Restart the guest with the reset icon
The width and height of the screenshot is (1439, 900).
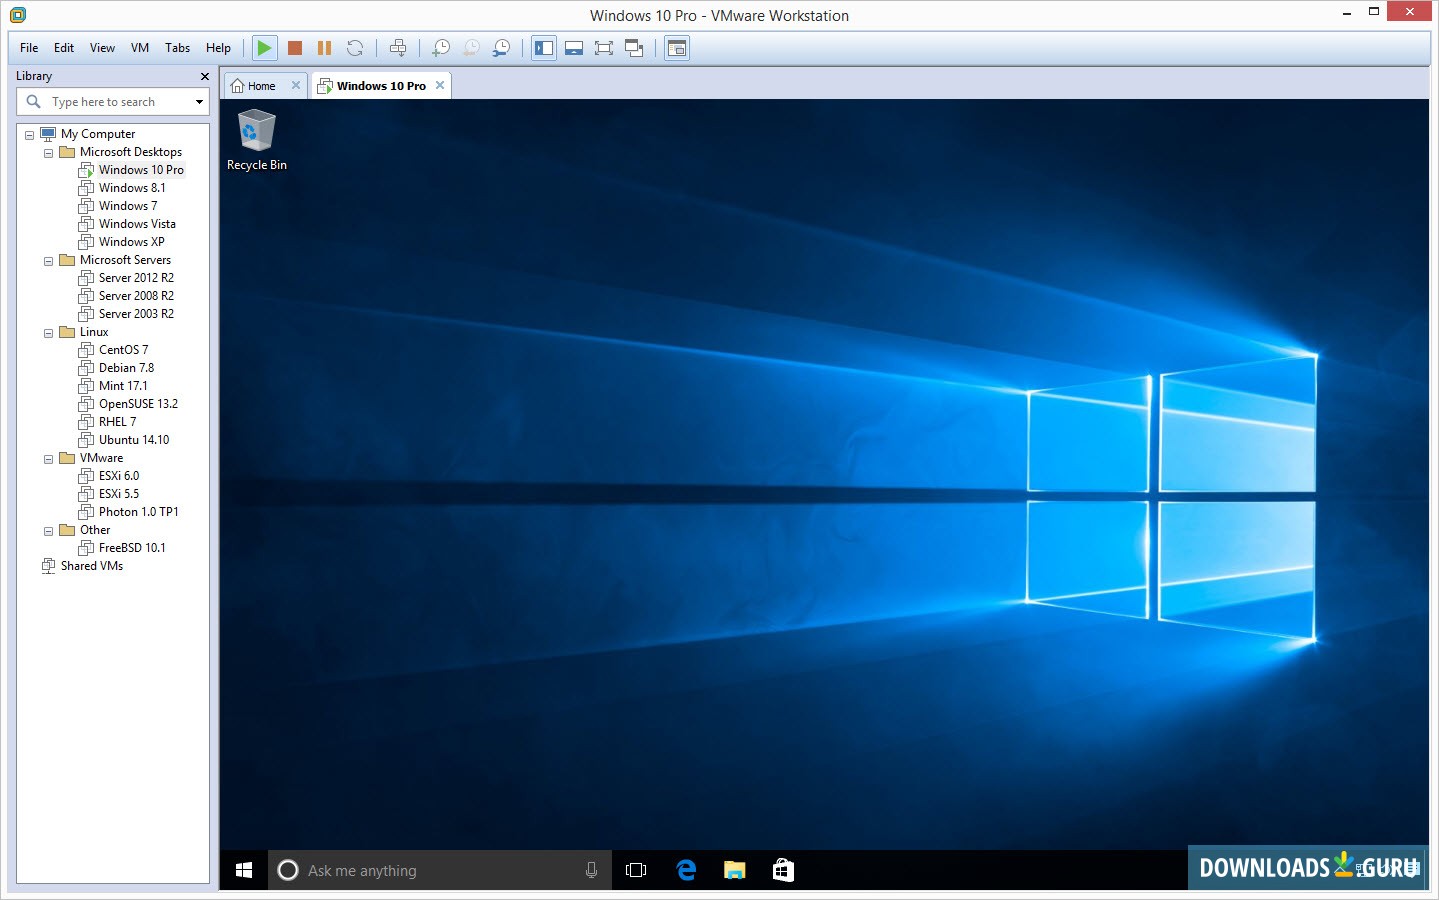coord(354,48)
